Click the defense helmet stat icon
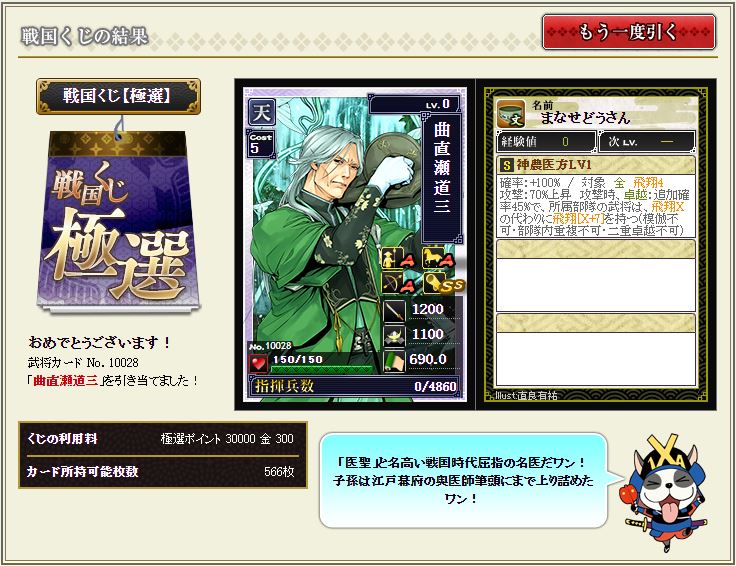The height and width of the screenshot is (566, 736). (394, 336)
